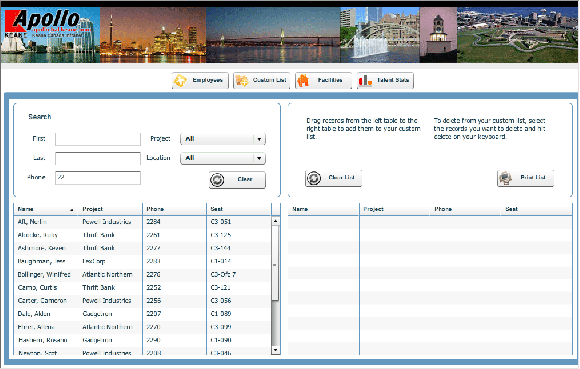Select the row with seat C3-039

pyautogui.click(x=142, y=327)
